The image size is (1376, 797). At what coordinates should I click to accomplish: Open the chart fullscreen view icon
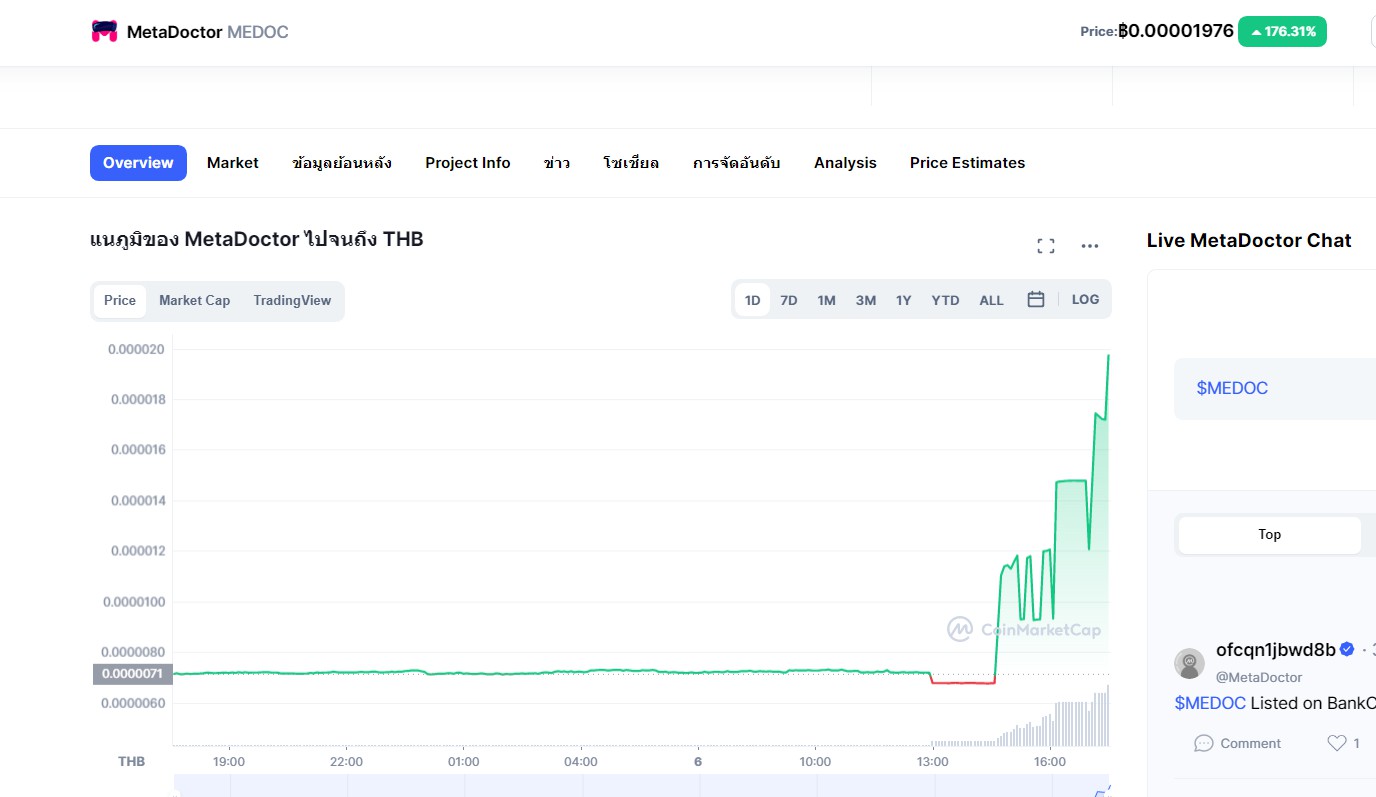point(1046,246)
